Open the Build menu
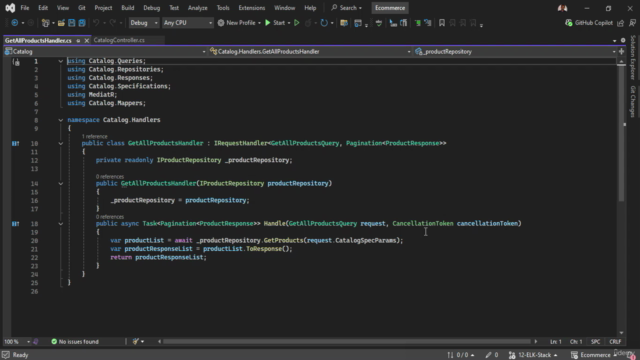 pos(128,8)
